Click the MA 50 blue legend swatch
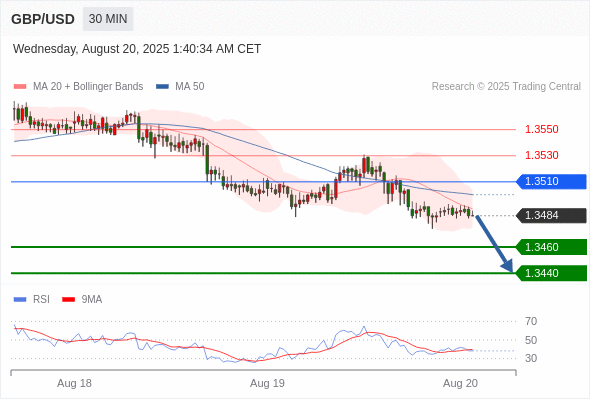The image size is (590, 400). pos(162,87)
